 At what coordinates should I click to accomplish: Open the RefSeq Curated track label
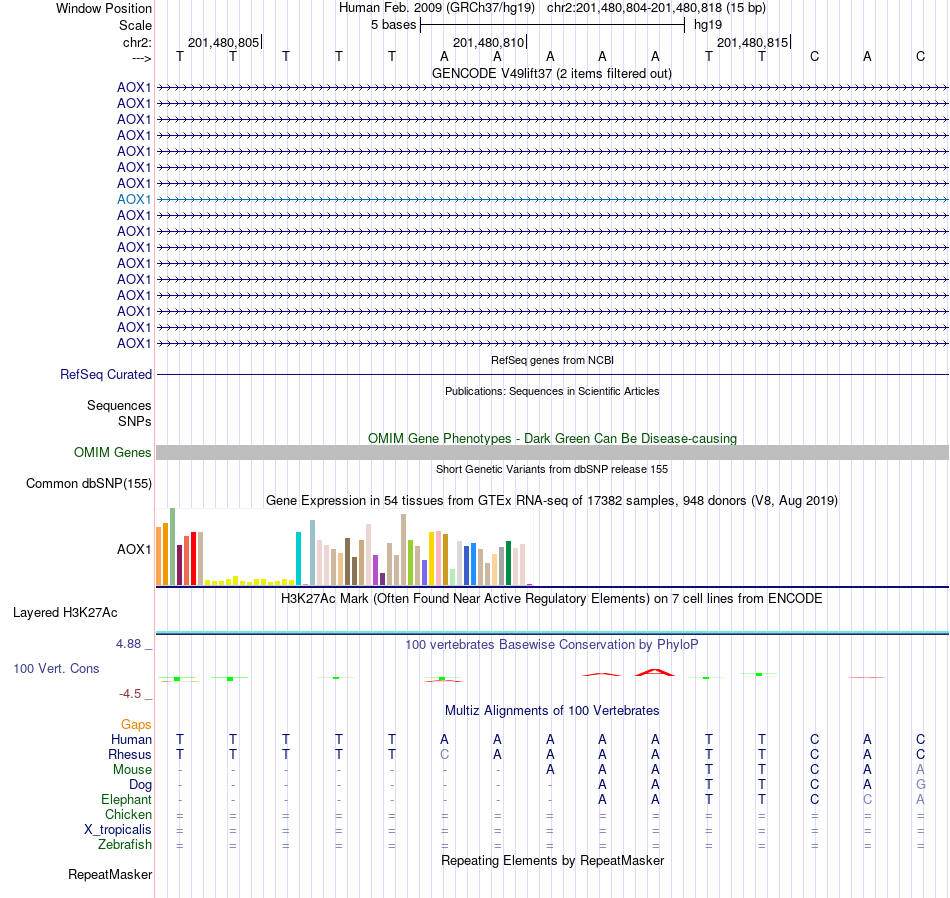click(x=106, y=374)
